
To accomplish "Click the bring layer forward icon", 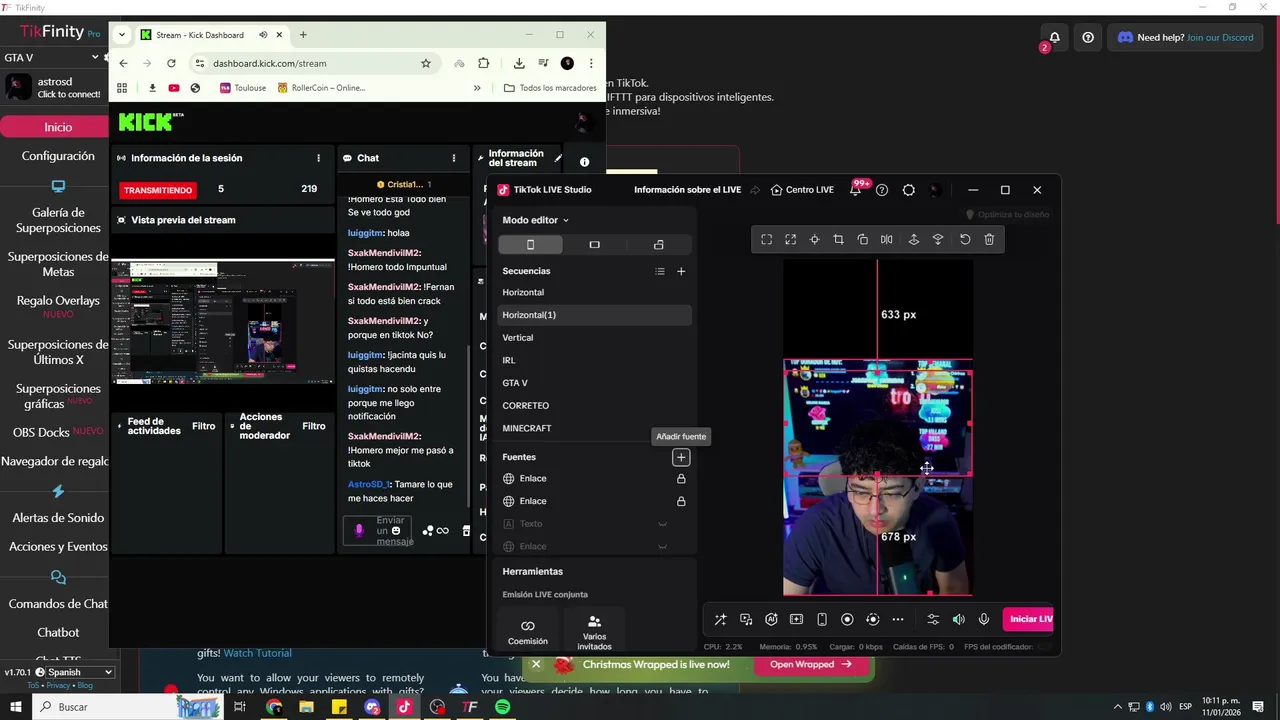I will coord(913,240).
